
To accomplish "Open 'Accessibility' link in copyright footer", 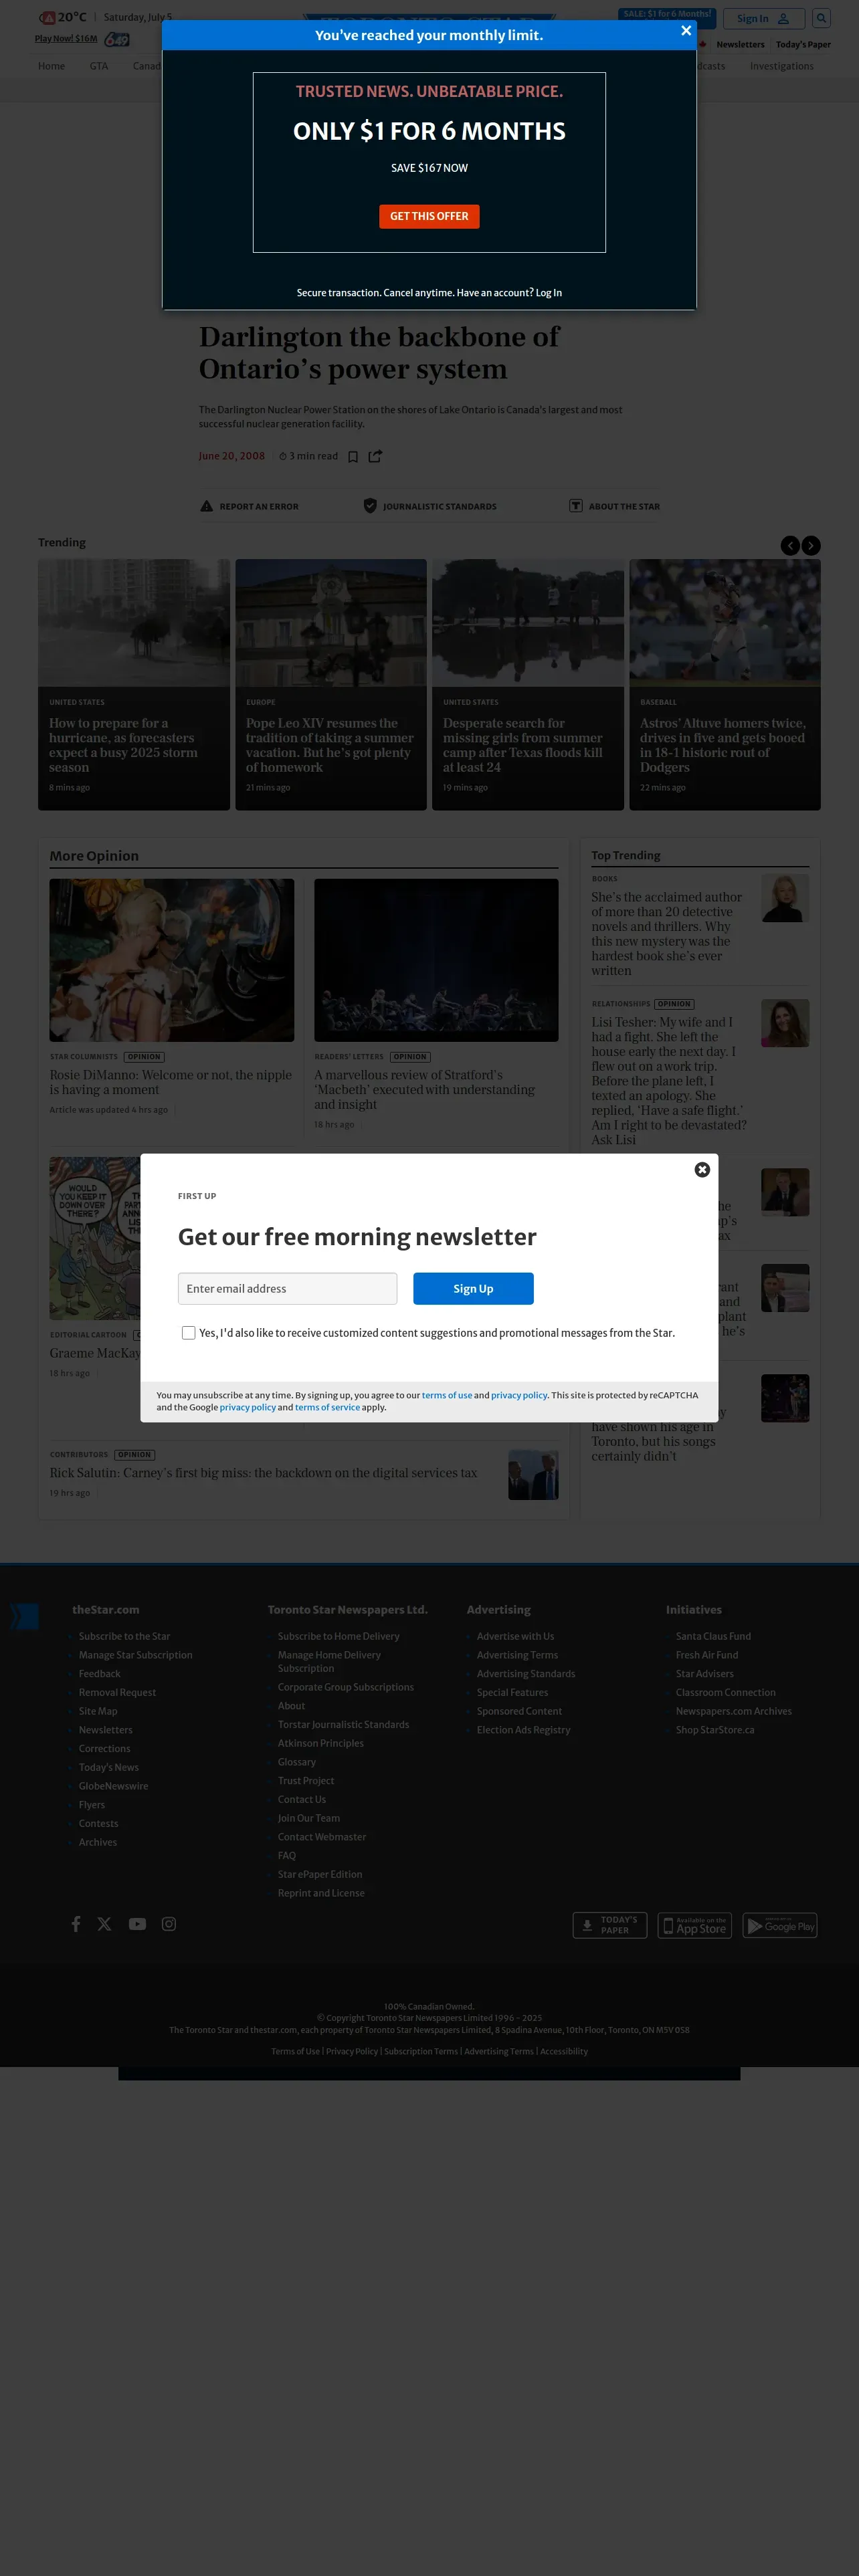I will (564, 2051).
